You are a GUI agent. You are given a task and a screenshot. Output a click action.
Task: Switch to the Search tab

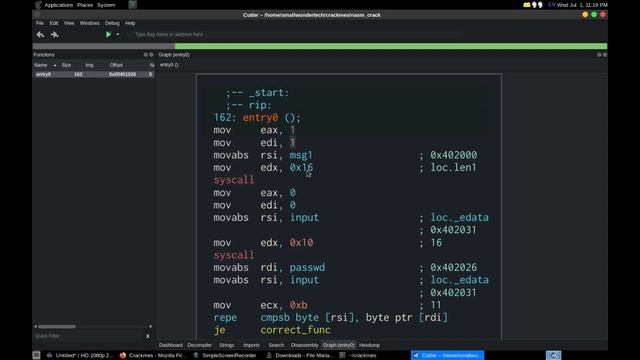276,345
